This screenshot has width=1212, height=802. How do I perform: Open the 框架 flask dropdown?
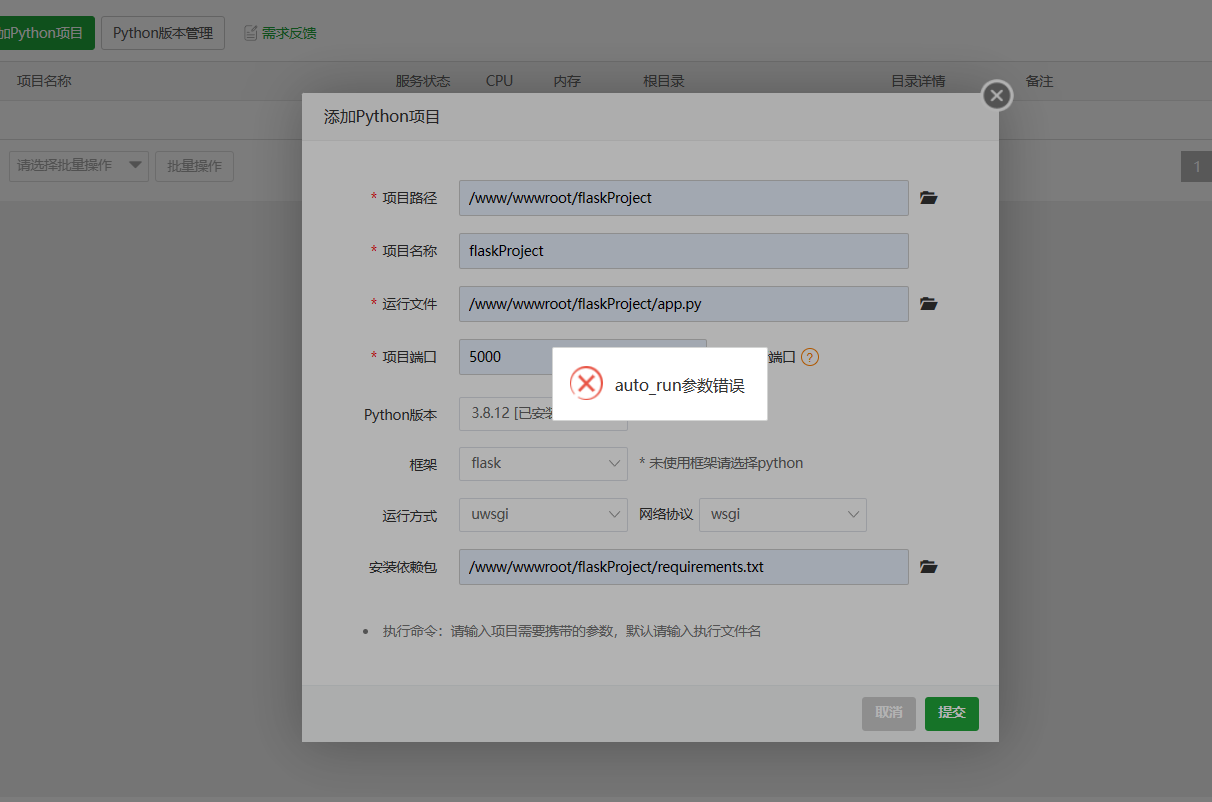[x=543, y=463]
